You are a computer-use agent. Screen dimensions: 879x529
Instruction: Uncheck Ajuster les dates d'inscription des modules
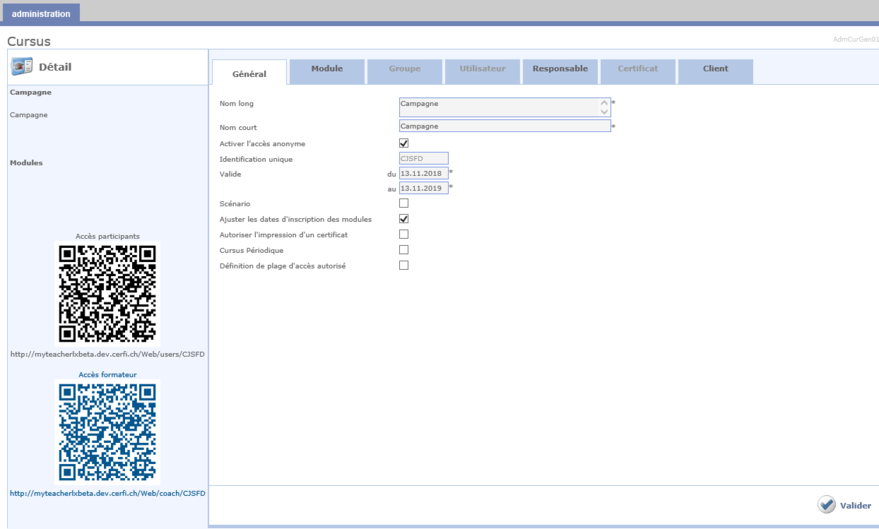point(404,218)
